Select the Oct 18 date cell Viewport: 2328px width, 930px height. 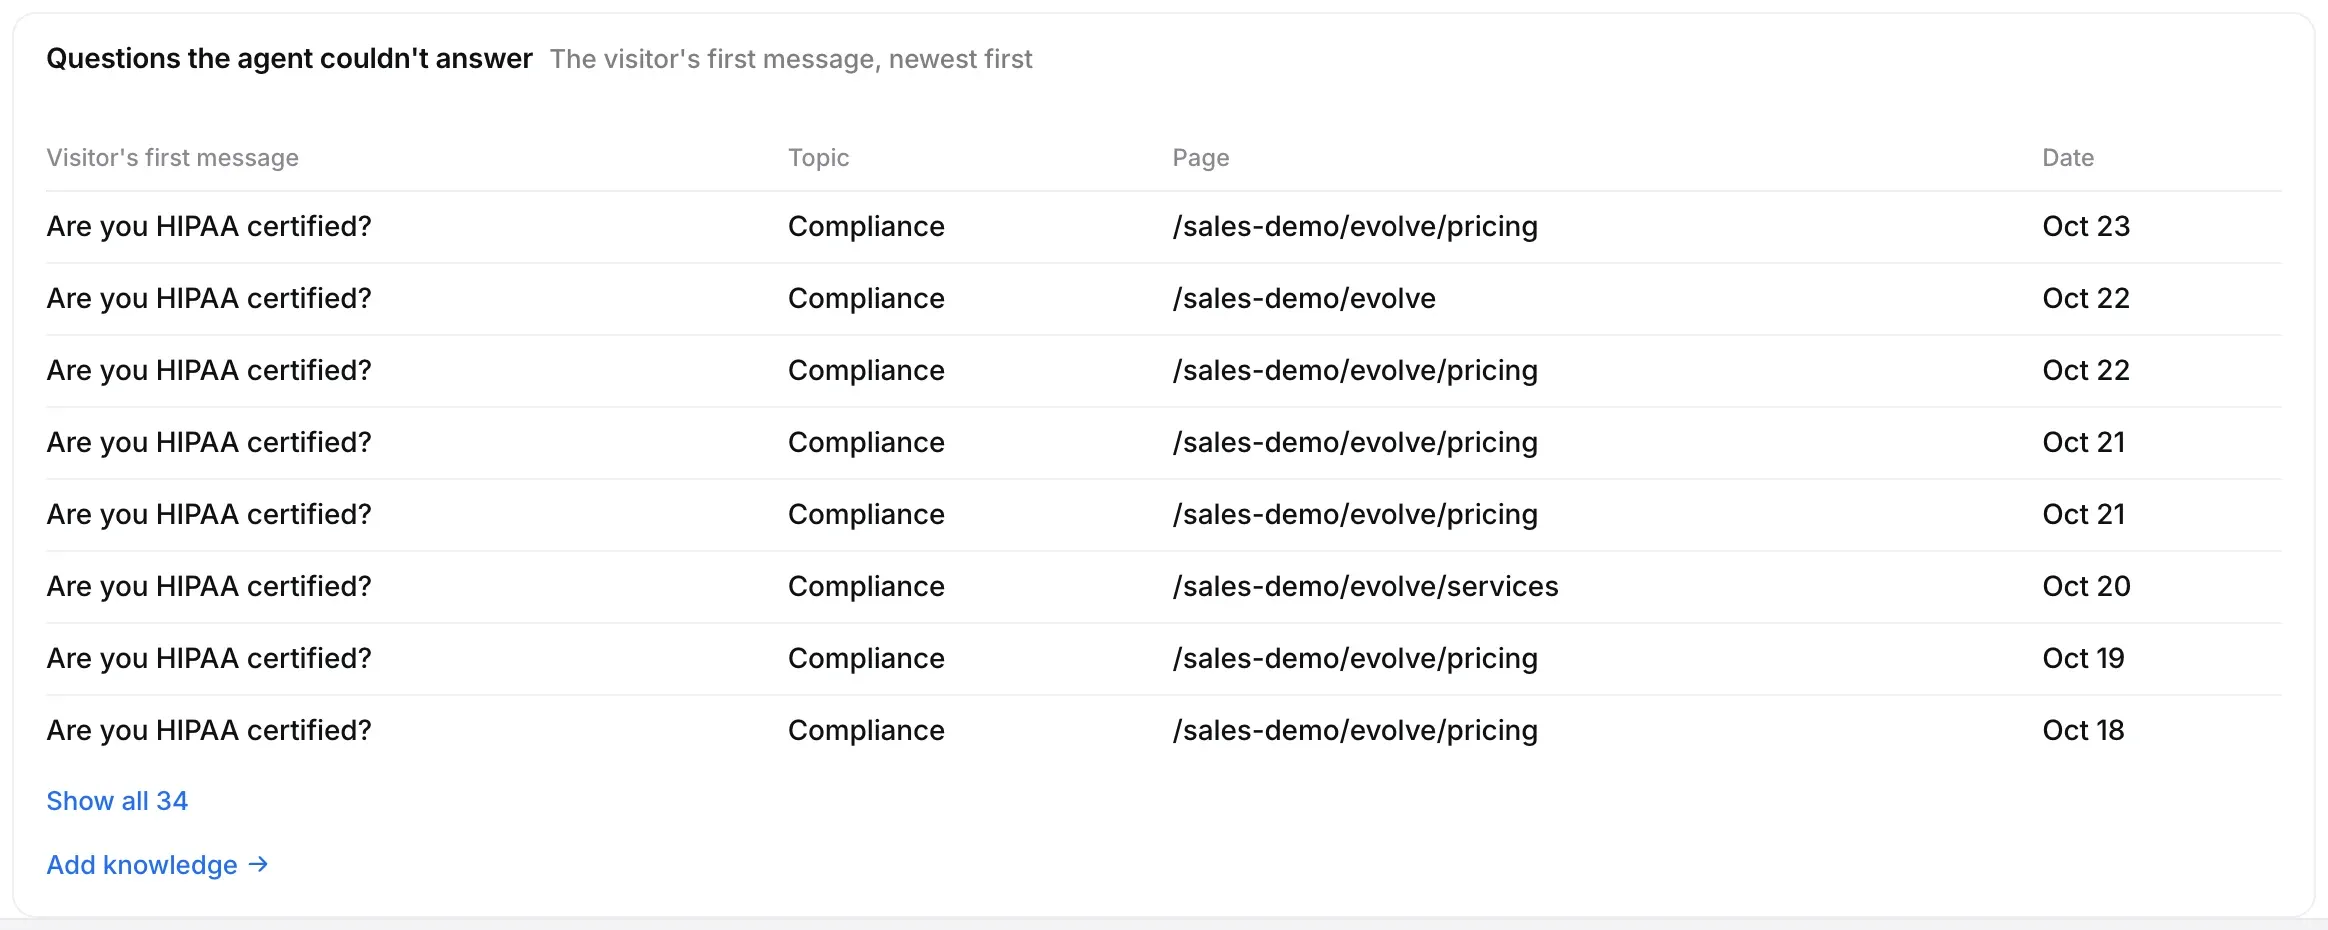(2083, 731)
